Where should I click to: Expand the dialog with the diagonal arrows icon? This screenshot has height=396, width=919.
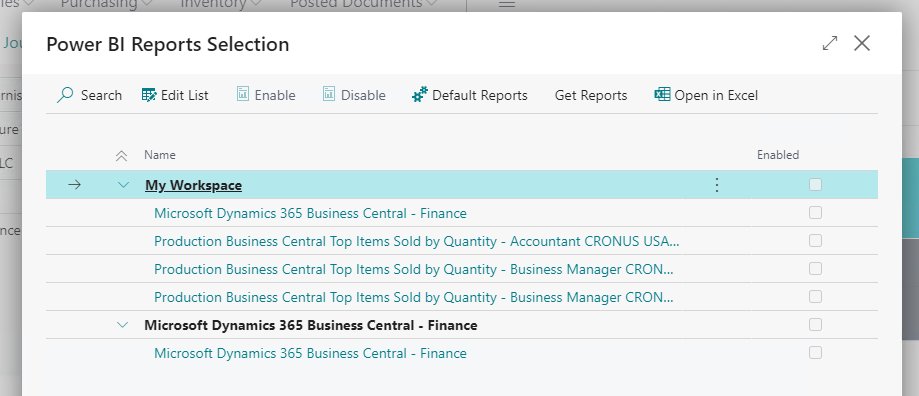830,43
